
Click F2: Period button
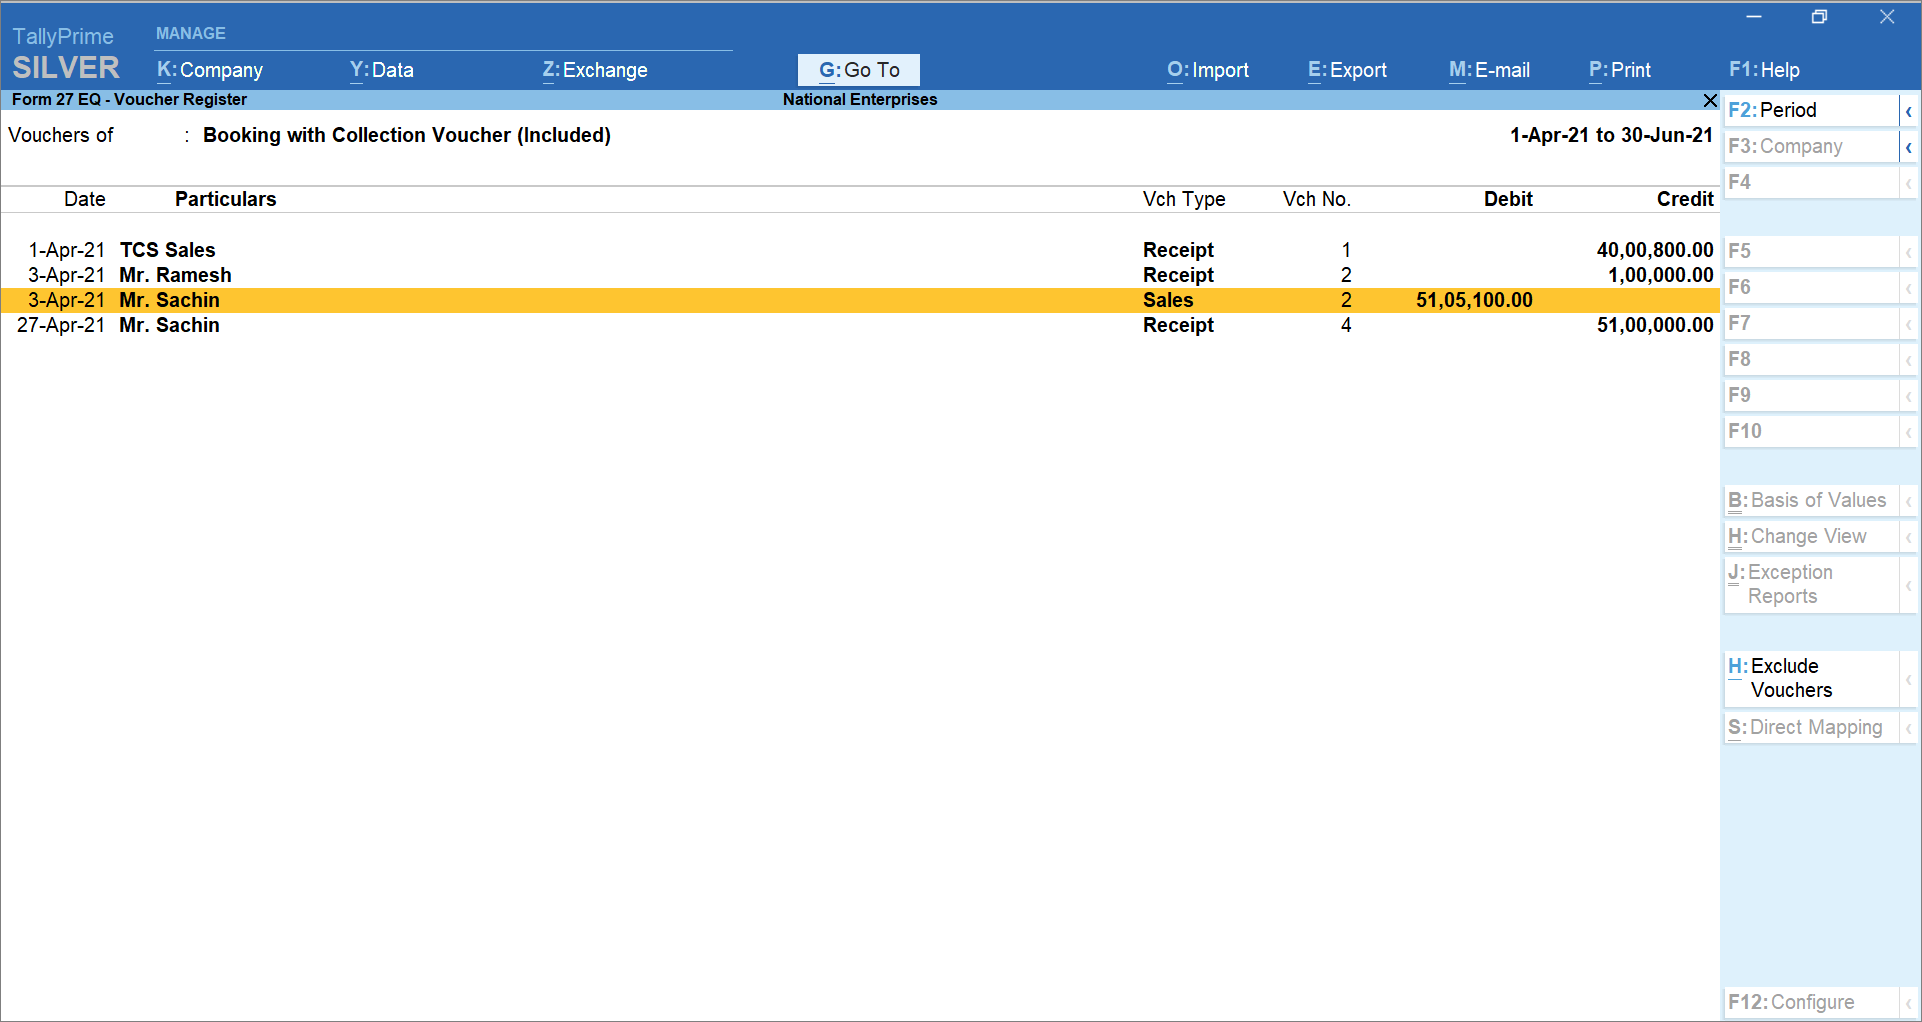point(1811,110)
